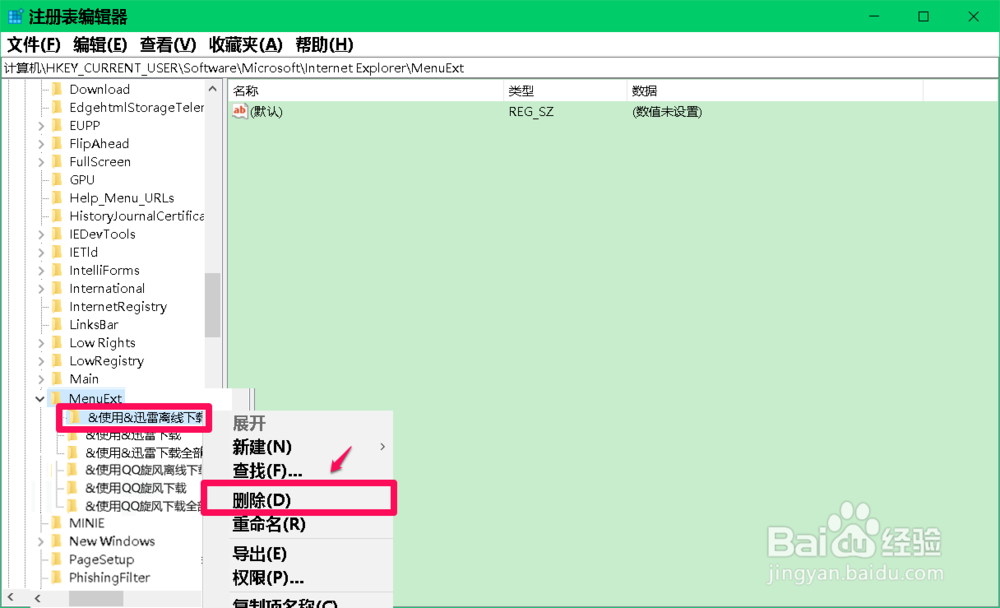The height and width of the screenshot is (608, 1000).
Task: Select the &使用QQ旋风离线下载 key
Action: pyautogui.click(x=144, y=470)
